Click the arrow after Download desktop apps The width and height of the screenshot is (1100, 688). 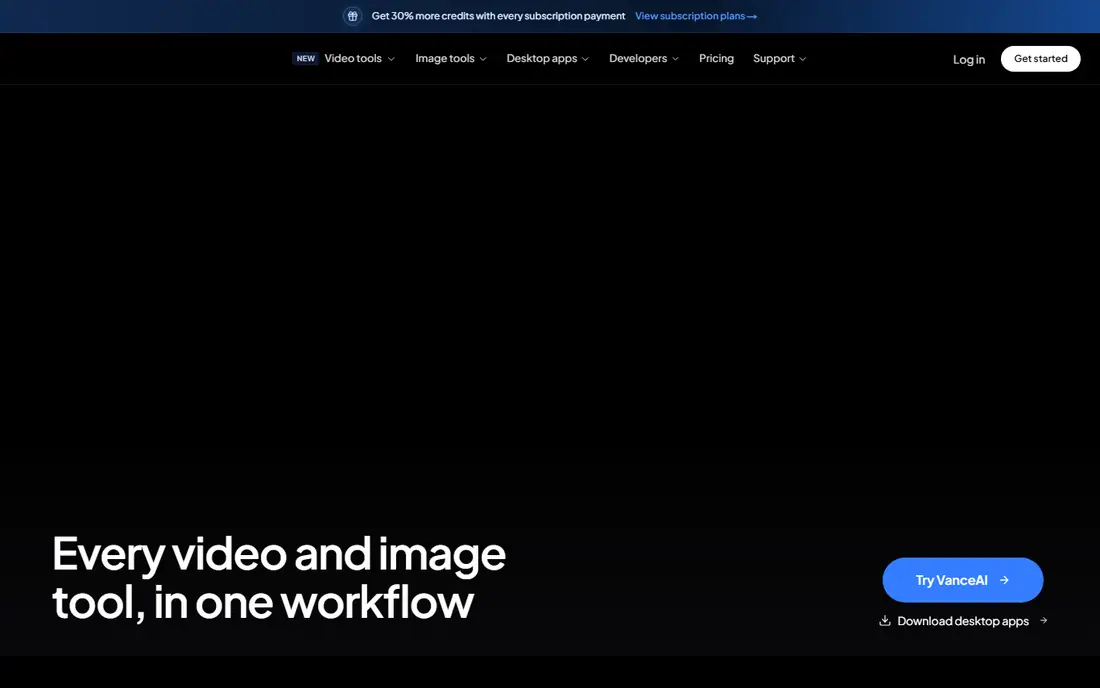click(1044, 620)
